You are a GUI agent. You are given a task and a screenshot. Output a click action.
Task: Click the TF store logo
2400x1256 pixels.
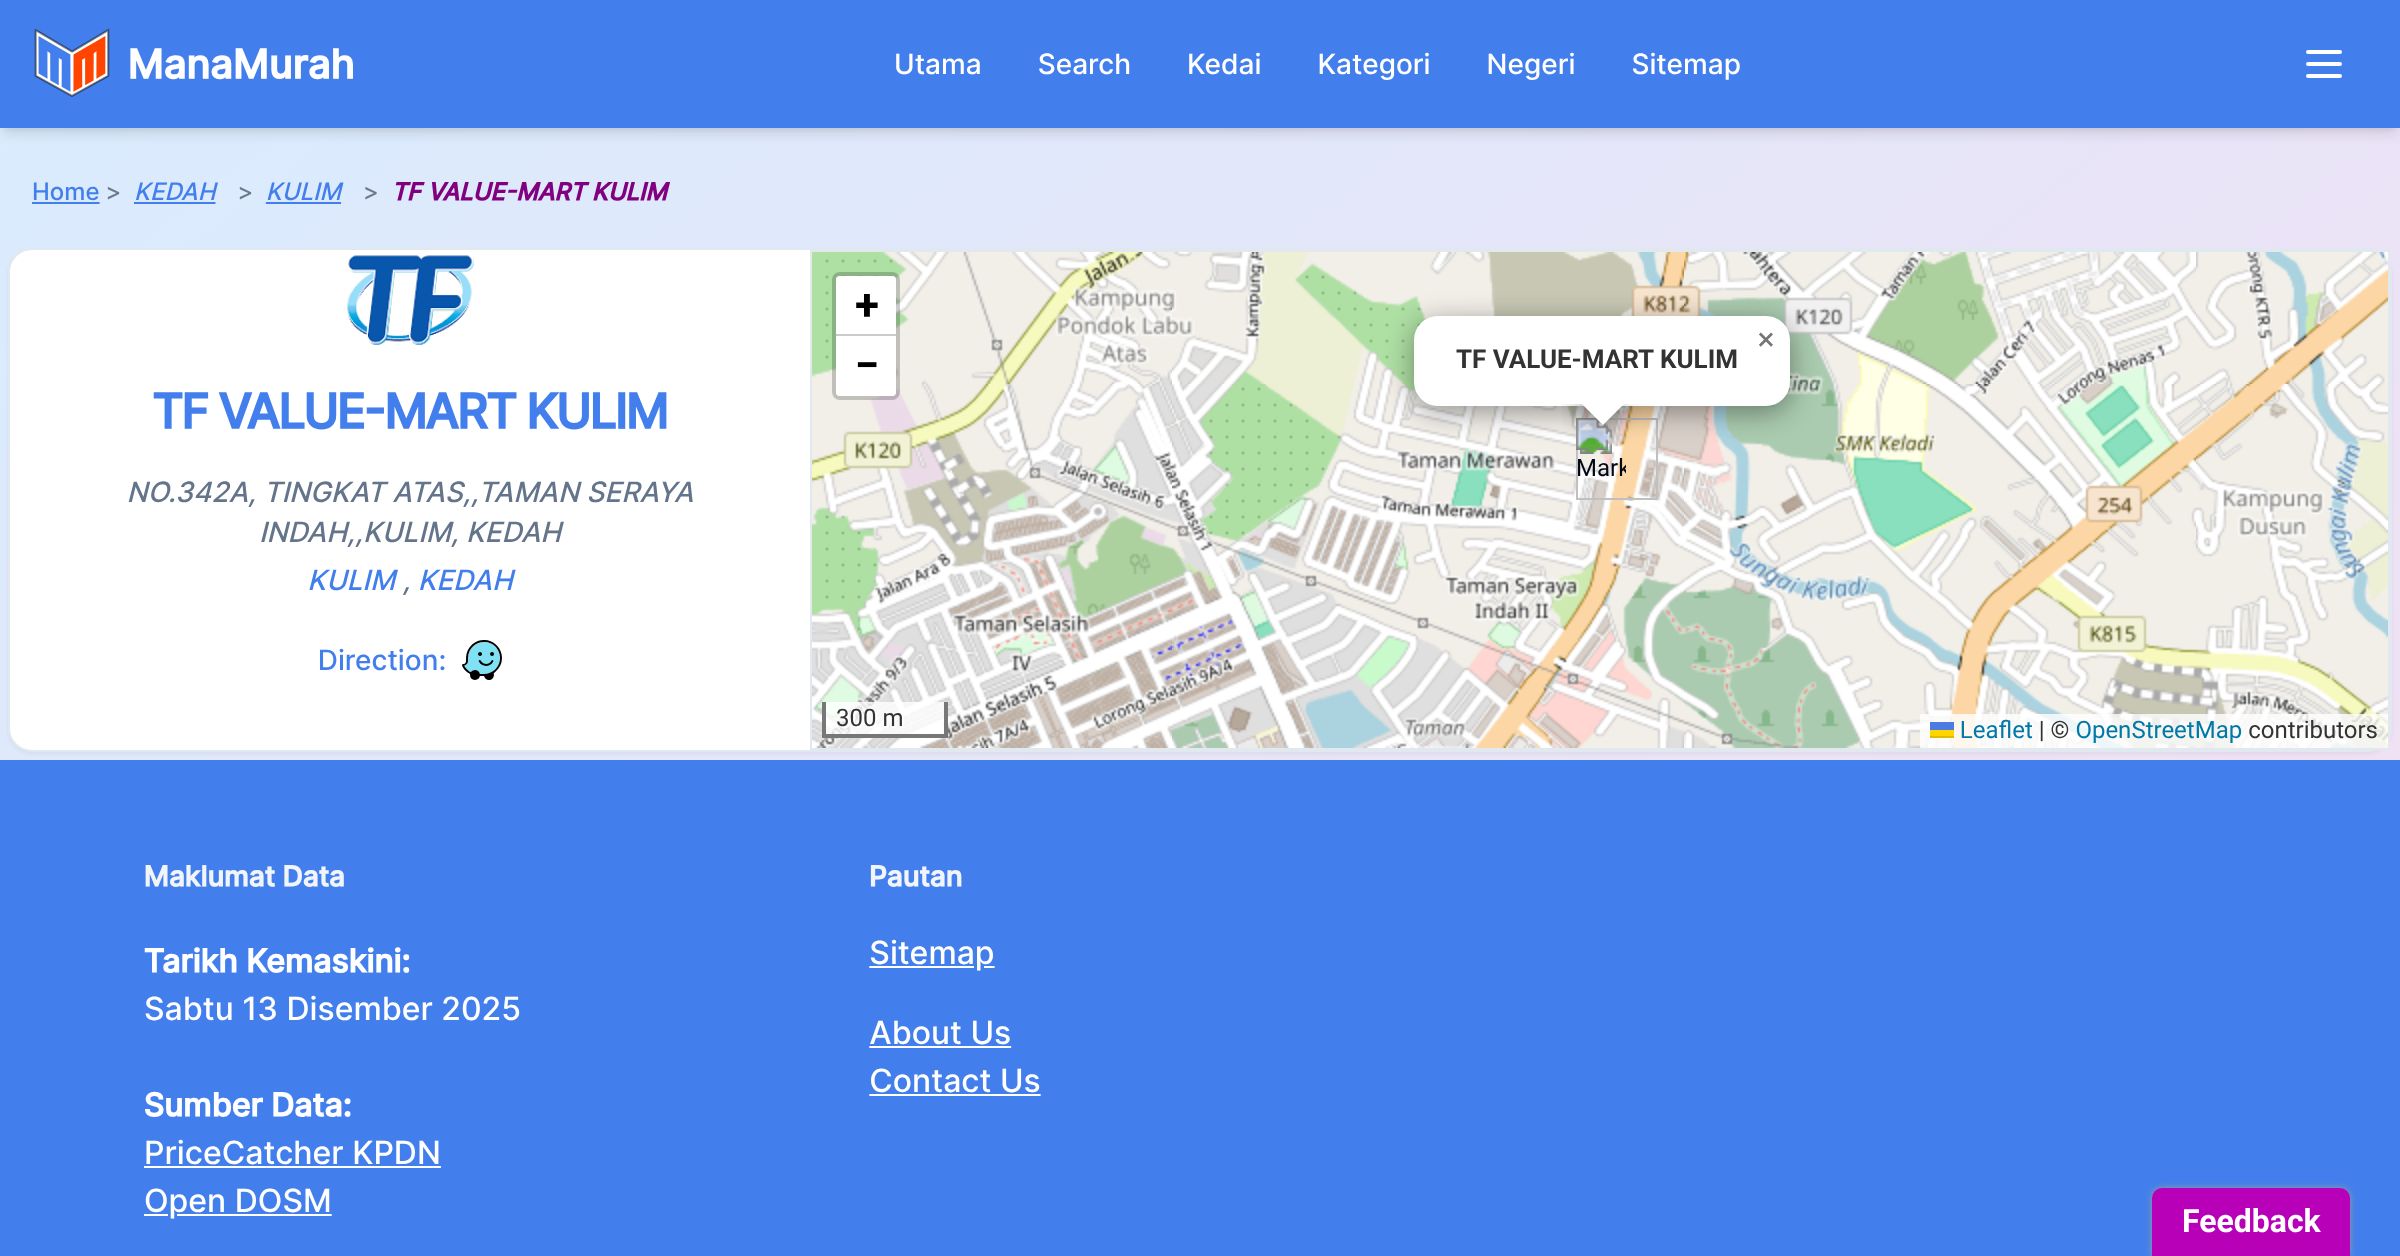point(409,298)
